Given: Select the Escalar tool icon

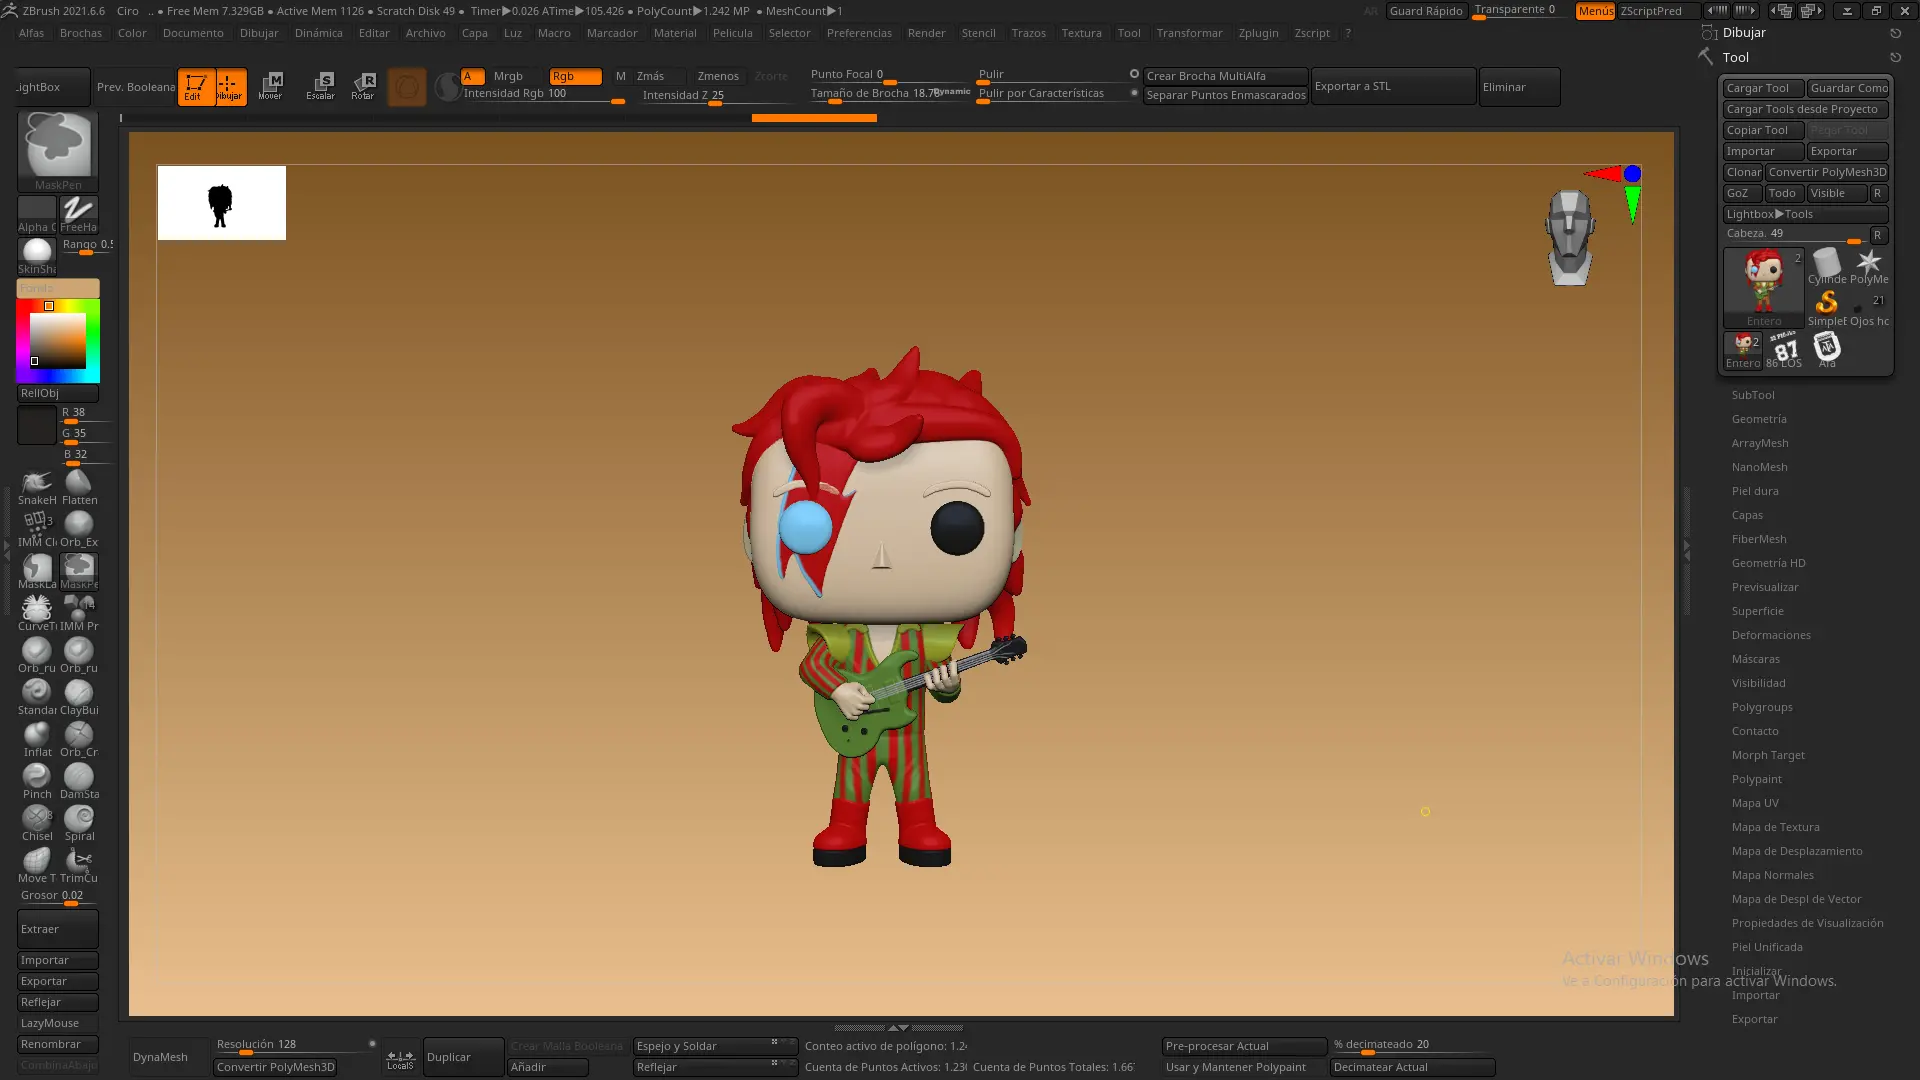Looking at the screenshot, I should (321, 87).
